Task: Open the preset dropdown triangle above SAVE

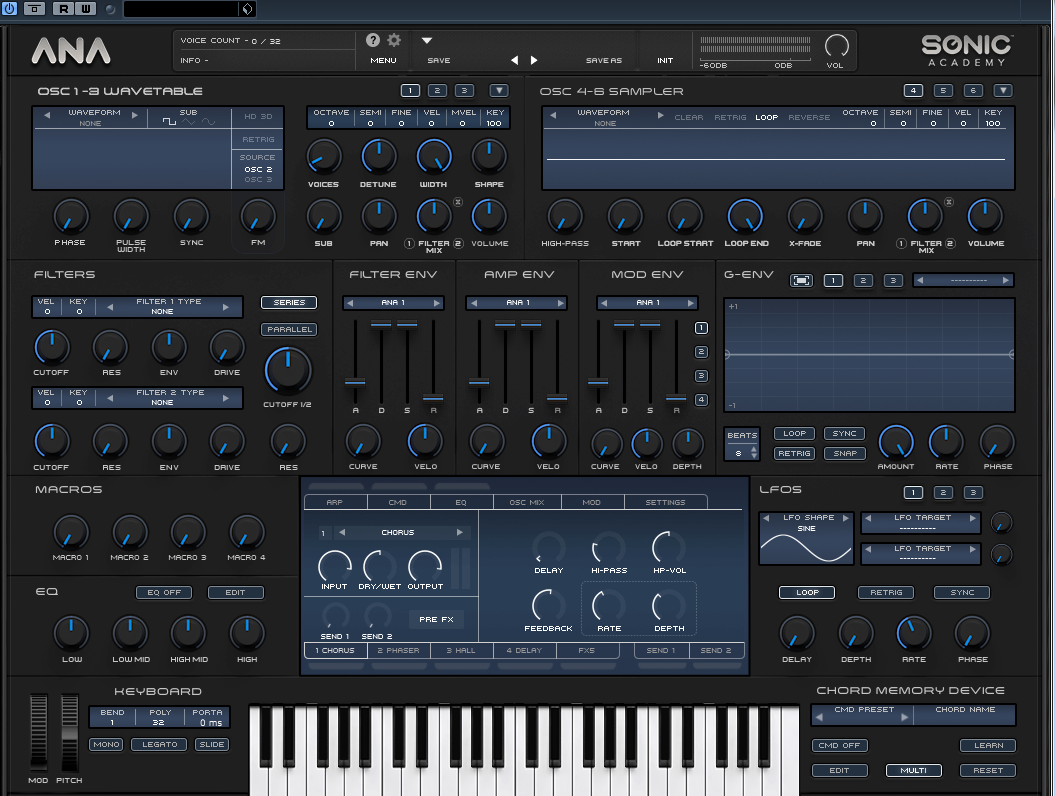Action: coord(427,40)
